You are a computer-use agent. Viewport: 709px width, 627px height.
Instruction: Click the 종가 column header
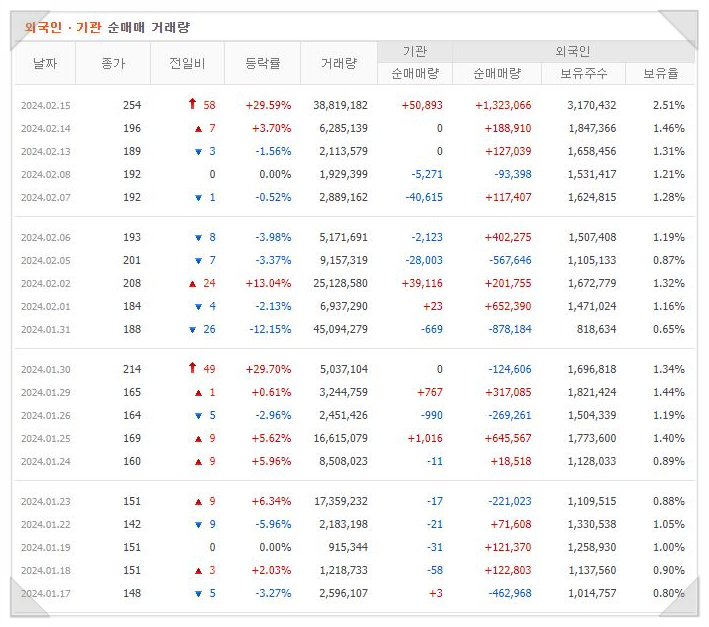point(113,63)
